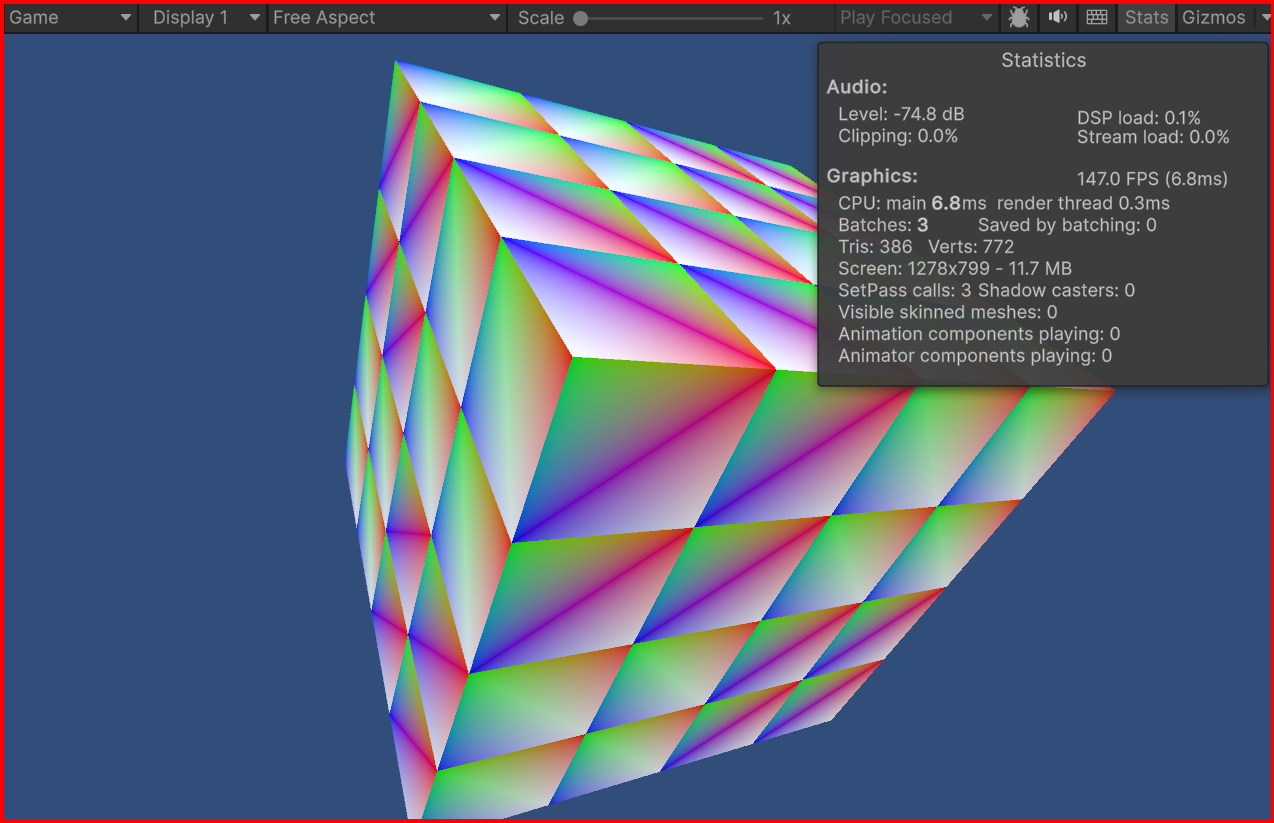Open the Frame Debugger bug icon
This screenshot has width=1274, height=823.
coord(1019,18)
